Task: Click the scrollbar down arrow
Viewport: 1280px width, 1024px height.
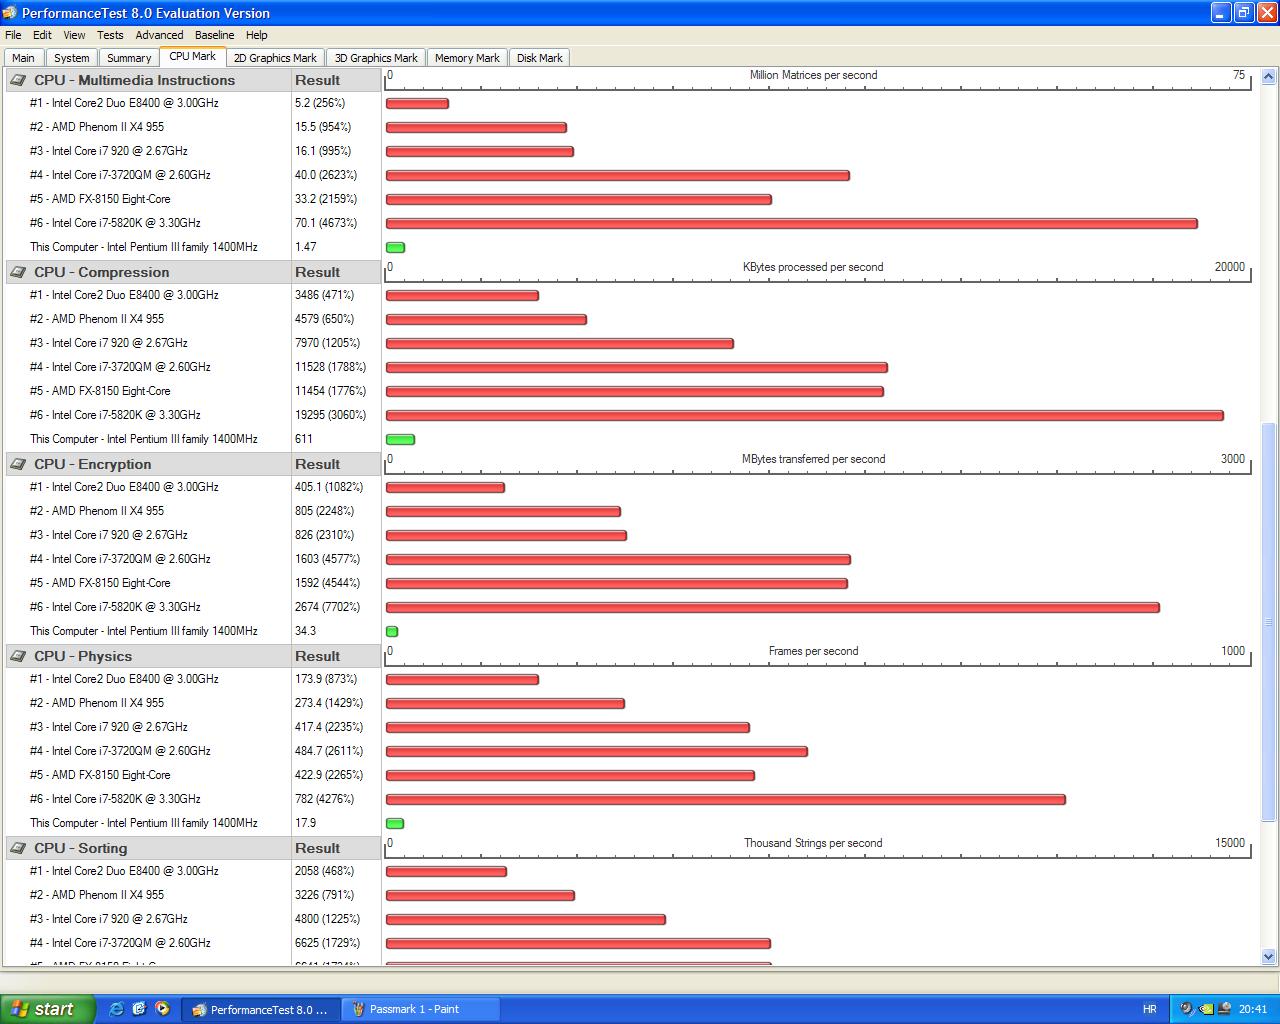Action: [x=1269, y=957]
